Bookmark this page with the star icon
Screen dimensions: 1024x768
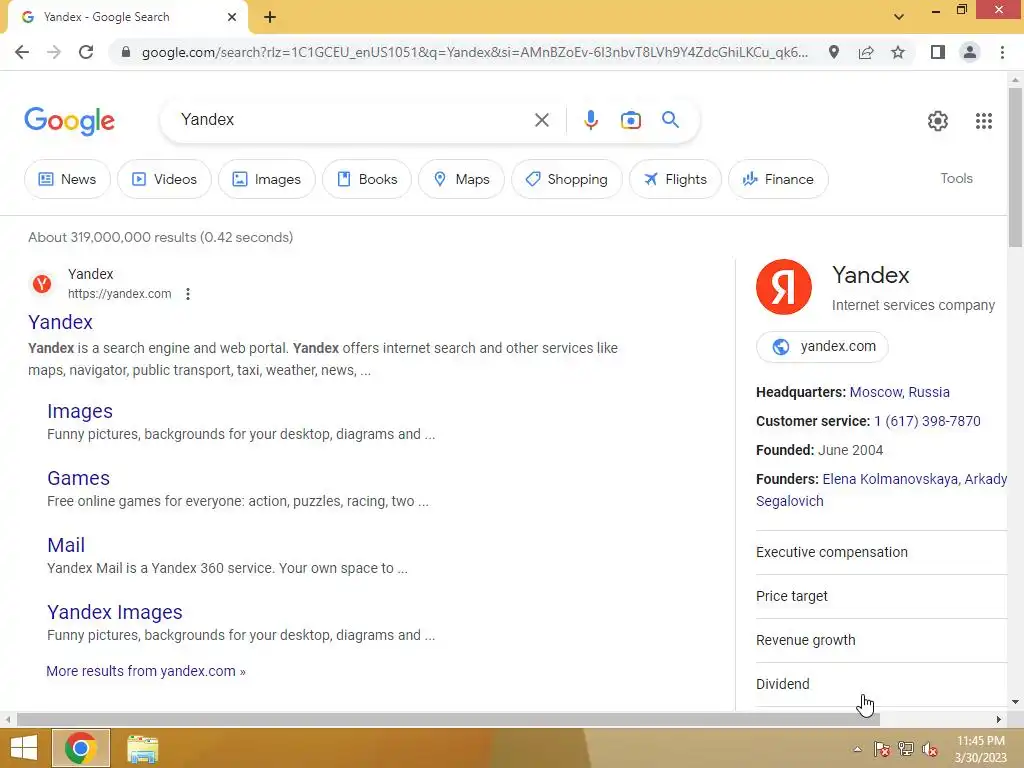coord(898,52)
